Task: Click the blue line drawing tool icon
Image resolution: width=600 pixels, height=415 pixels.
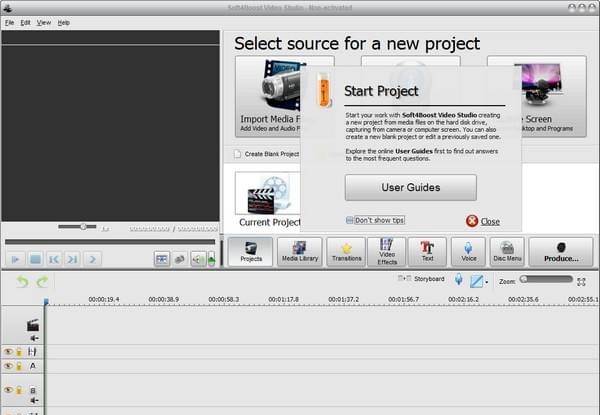Action: click(x=476, y=282)
